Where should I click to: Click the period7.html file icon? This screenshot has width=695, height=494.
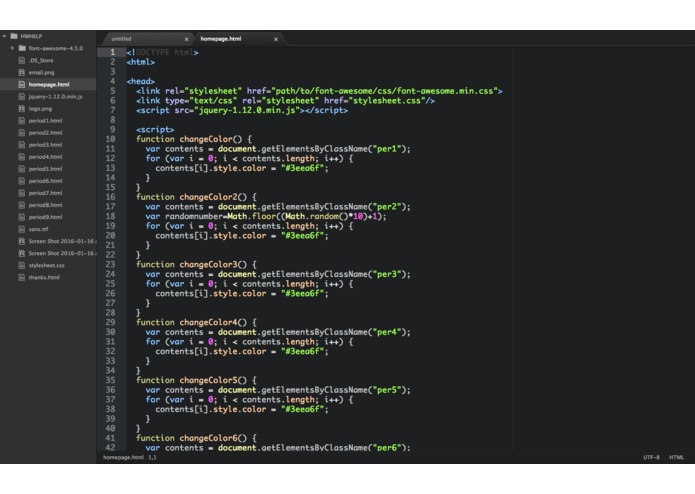[x=22, y=193]
